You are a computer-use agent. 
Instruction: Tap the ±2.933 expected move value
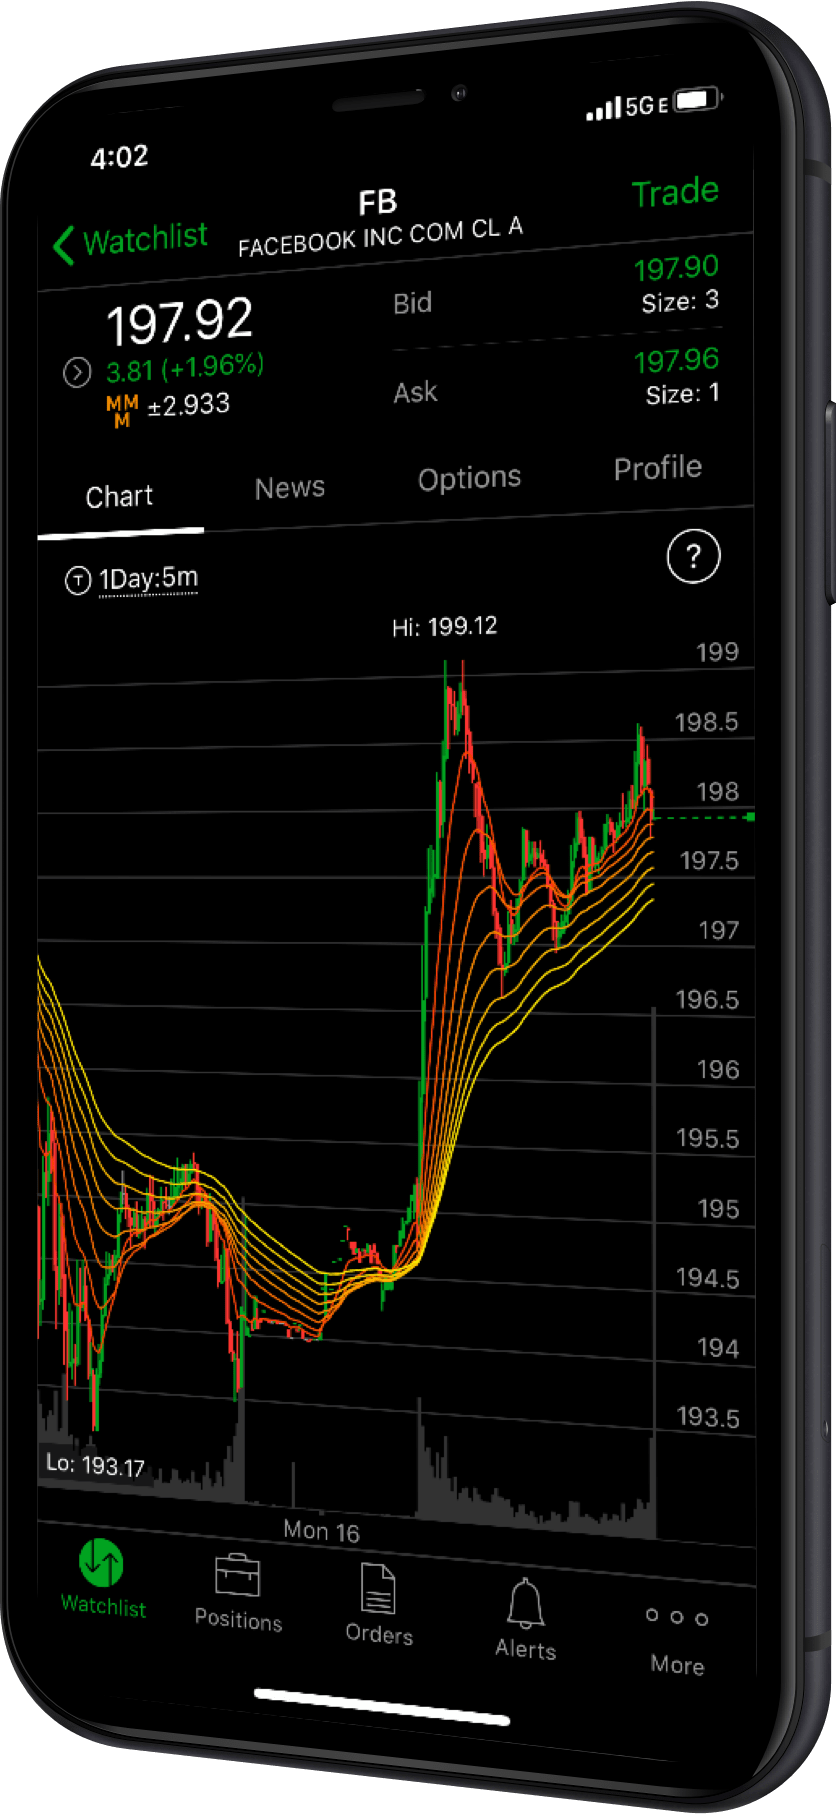click(x=189, y=406)
